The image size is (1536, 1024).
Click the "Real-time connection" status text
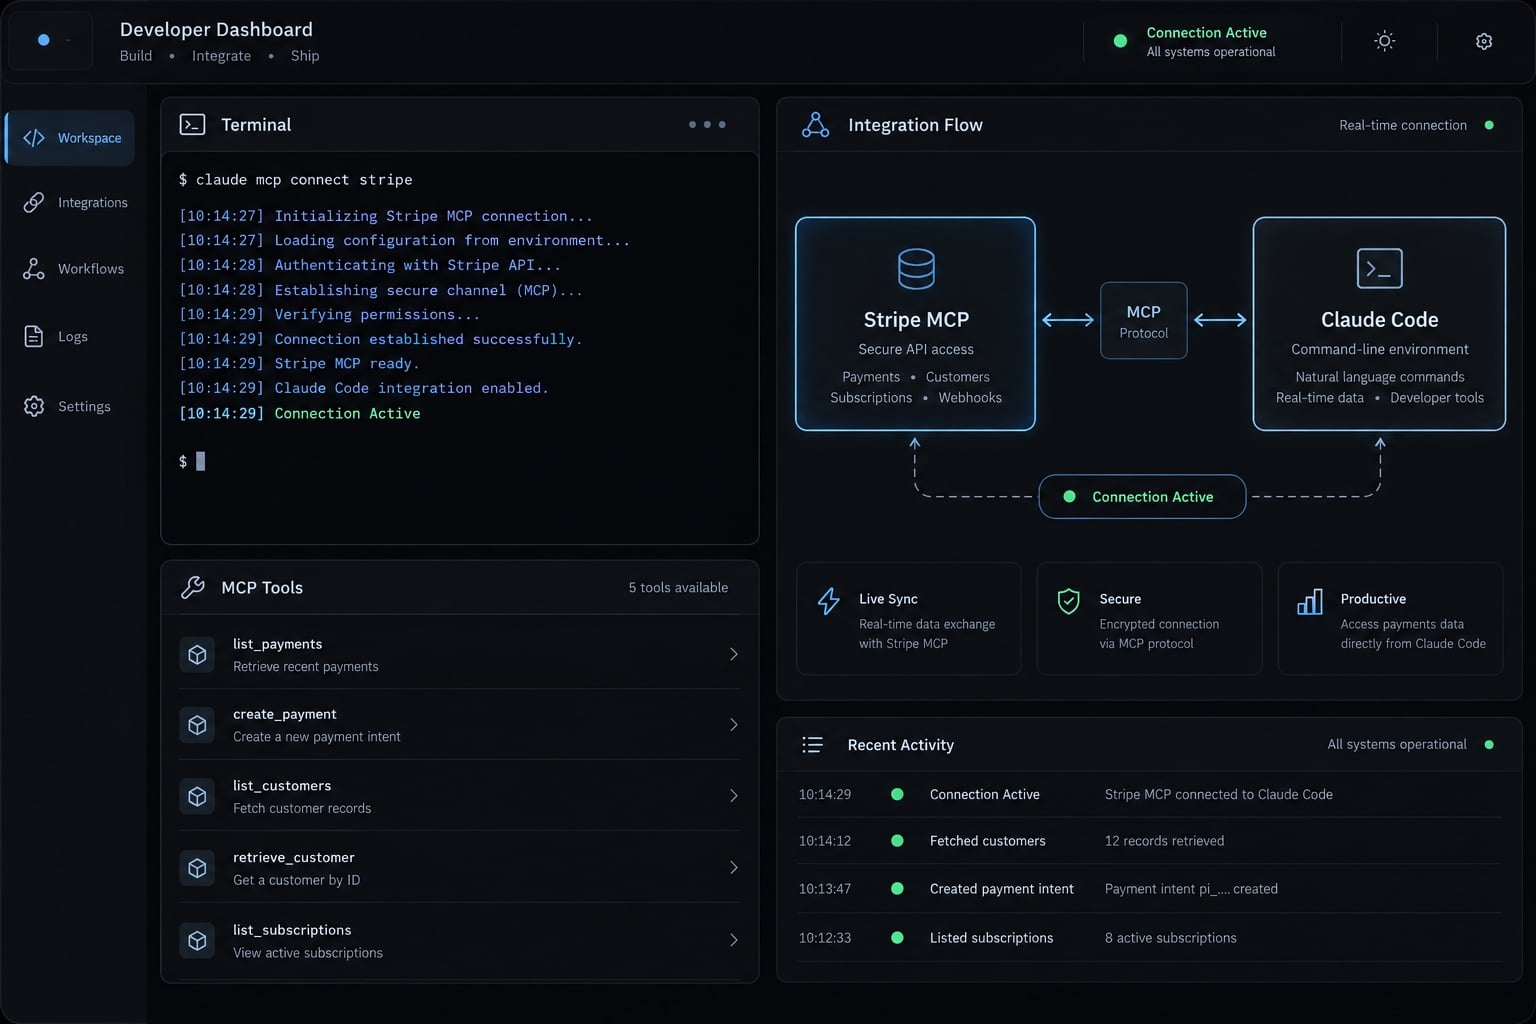pyautogui.click(x=1403, y=125)
